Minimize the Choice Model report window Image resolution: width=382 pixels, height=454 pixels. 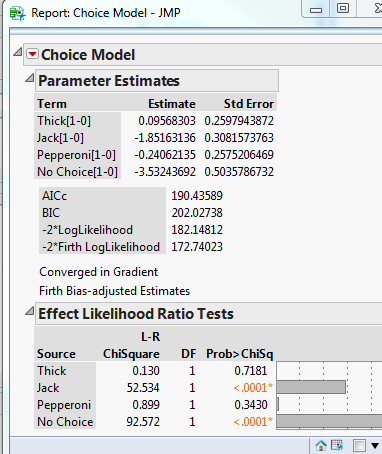[316, 10]
